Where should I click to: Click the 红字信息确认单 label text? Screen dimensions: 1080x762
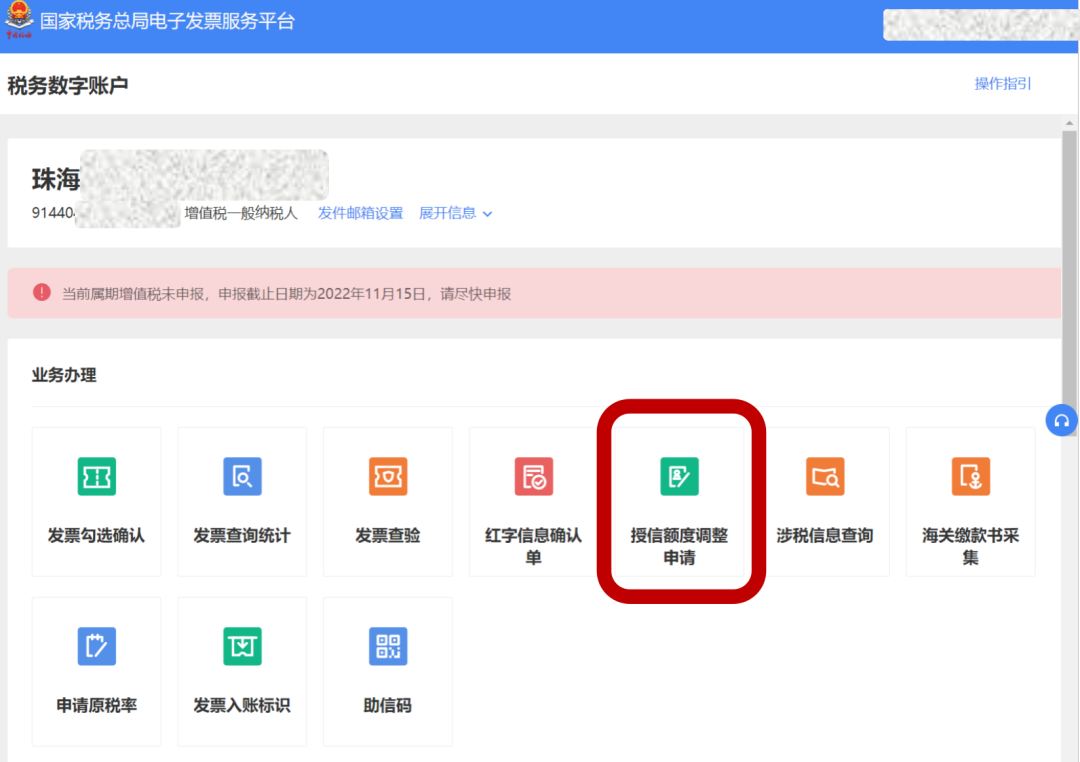534,546
